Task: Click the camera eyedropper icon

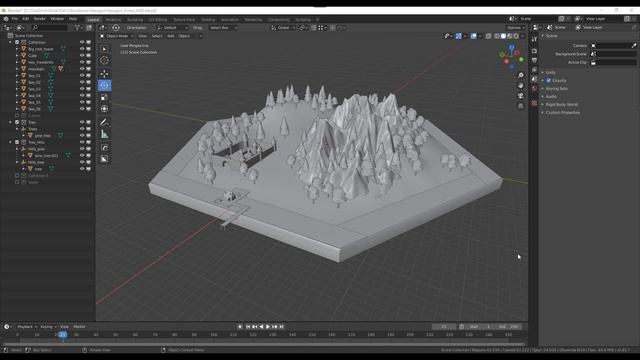Action: pos(634,46)
